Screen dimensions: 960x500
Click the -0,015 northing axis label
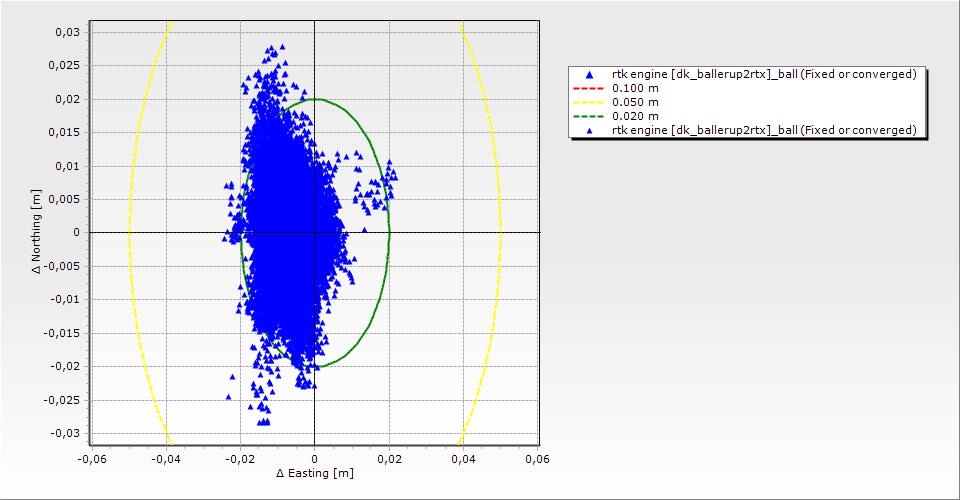62,333
